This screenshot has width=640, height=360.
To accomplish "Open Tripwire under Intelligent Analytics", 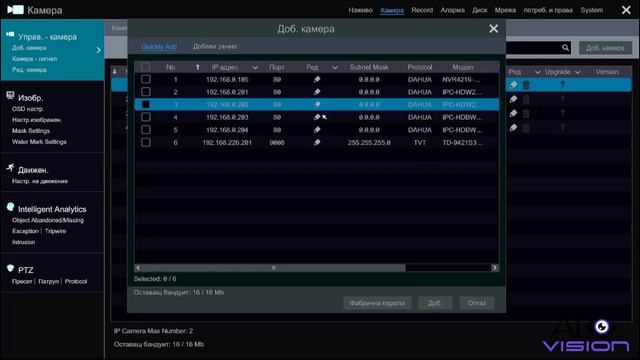I will tap(56, 231).
